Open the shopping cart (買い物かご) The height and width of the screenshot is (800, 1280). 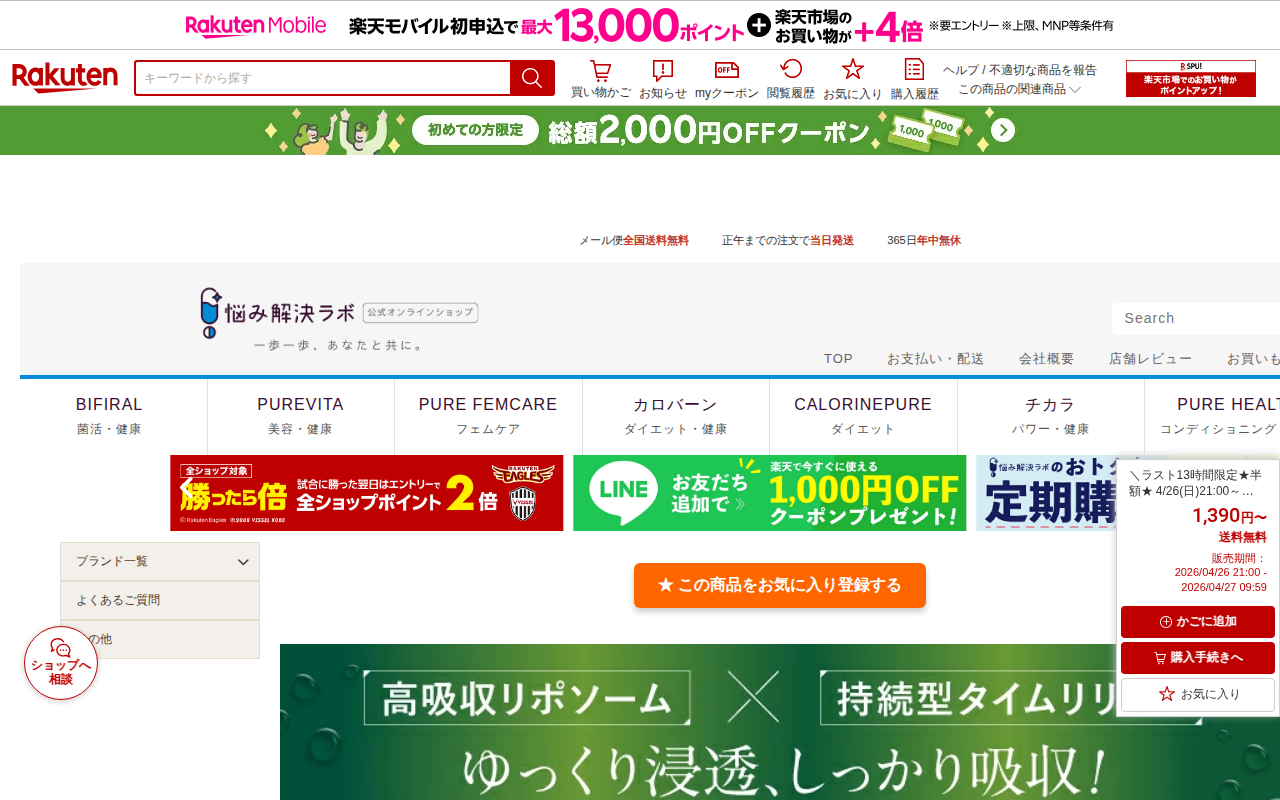[x=601, y=79]
